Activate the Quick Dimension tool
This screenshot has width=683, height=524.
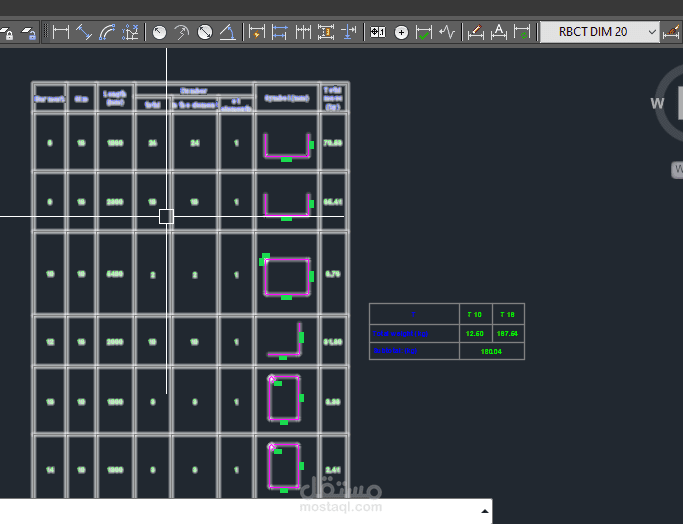[257, 32]
